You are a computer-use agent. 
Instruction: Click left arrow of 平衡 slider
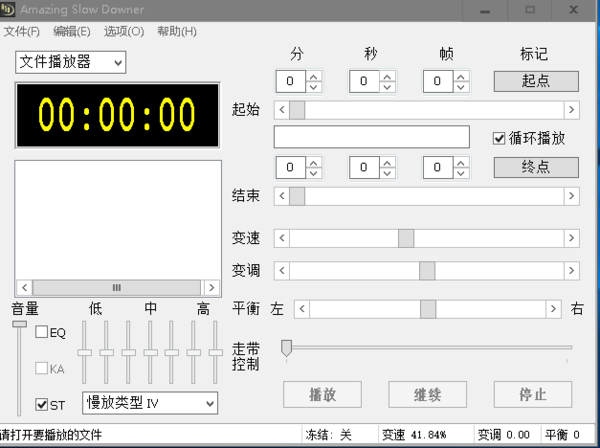(x=302, y=309)
